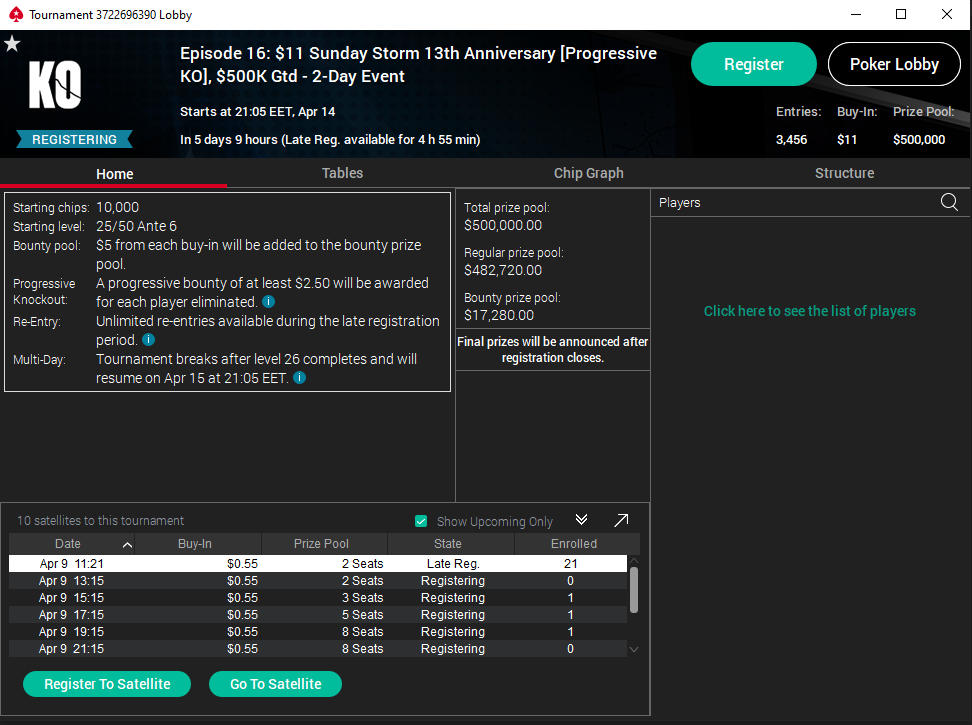Open info icon next to Re-Entry text
This screenshot has height=725, width=972.
click(148, 340)
